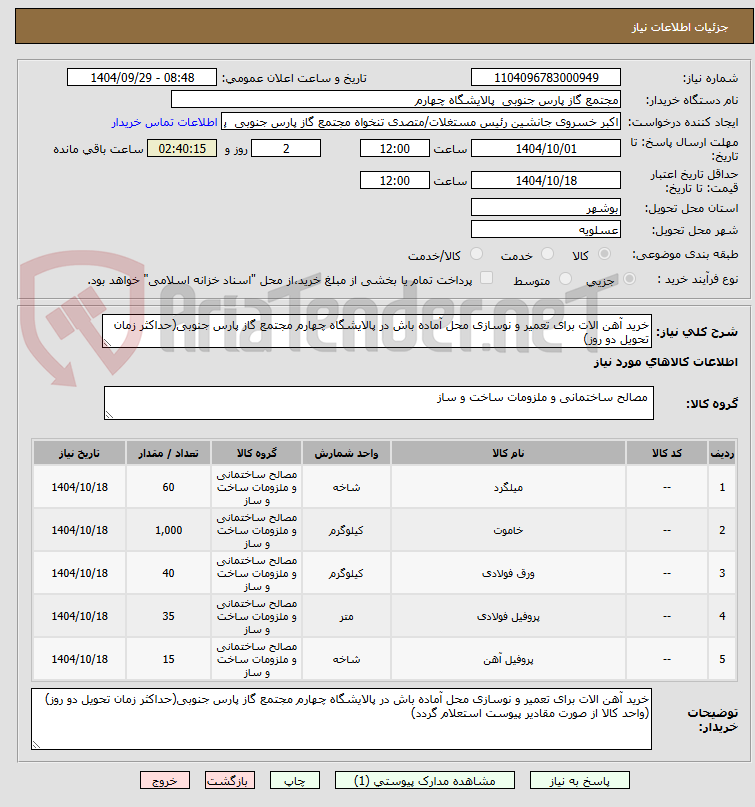The height and width of the screenshot is (807, 755).
Task: Click the چاپ print button
Action: click(x=295, y=781)
